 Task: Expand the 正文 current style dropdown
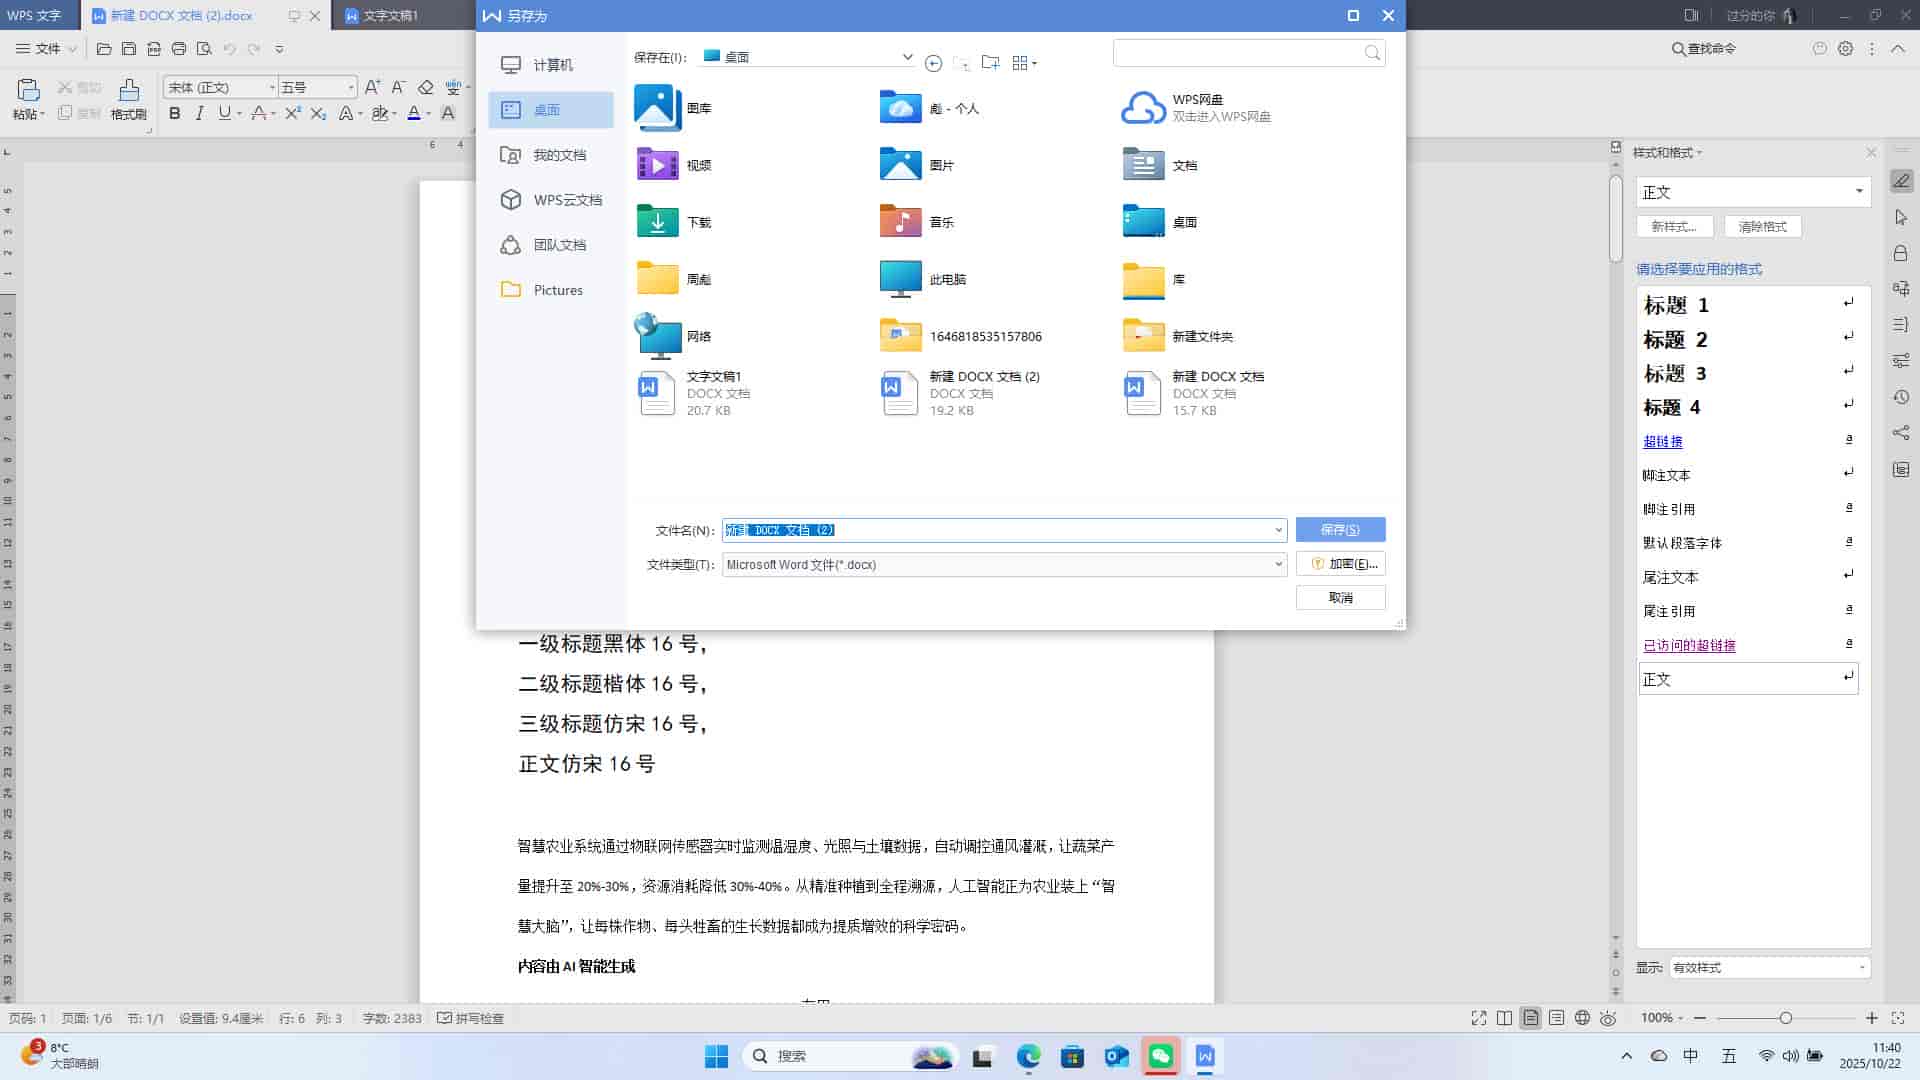click(x=1859, y=192)
